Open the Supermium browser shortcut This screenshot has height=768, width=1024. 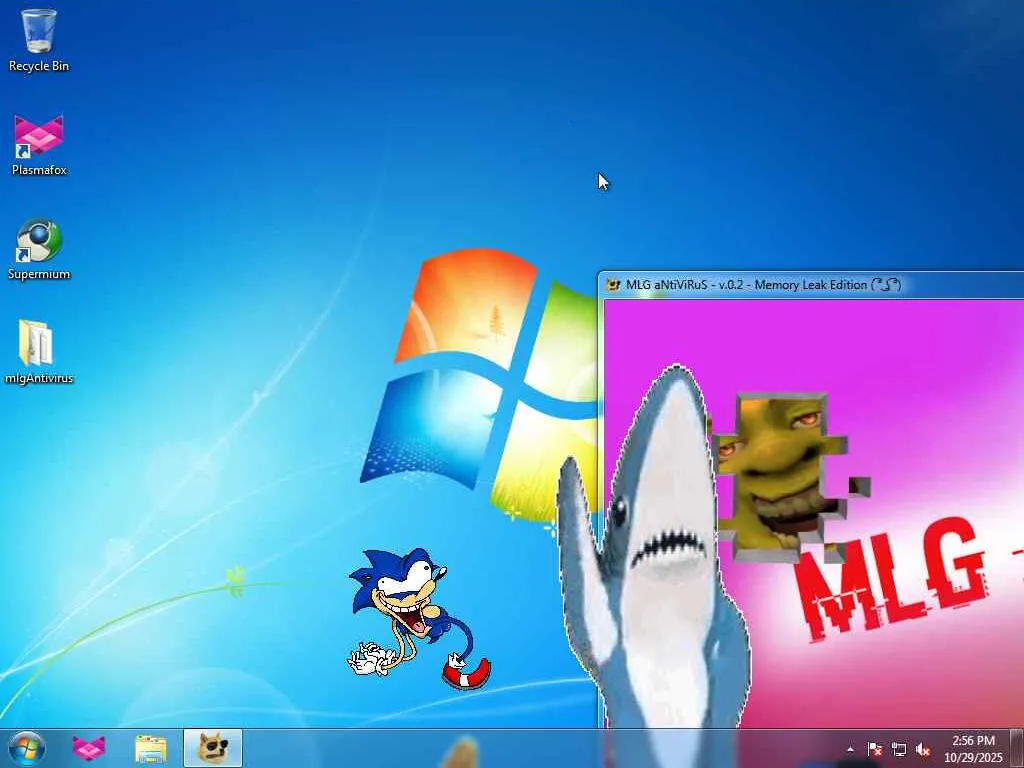tap(39, 249)
